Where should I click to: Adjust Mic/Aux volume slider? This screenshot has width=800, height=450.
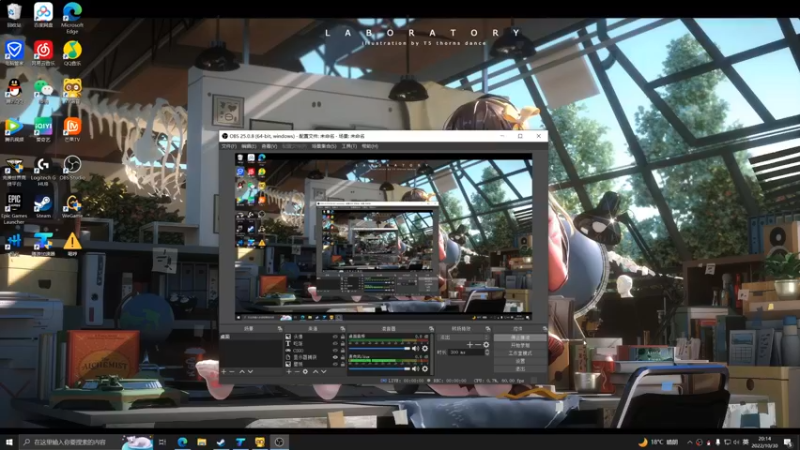pos(380,368)
